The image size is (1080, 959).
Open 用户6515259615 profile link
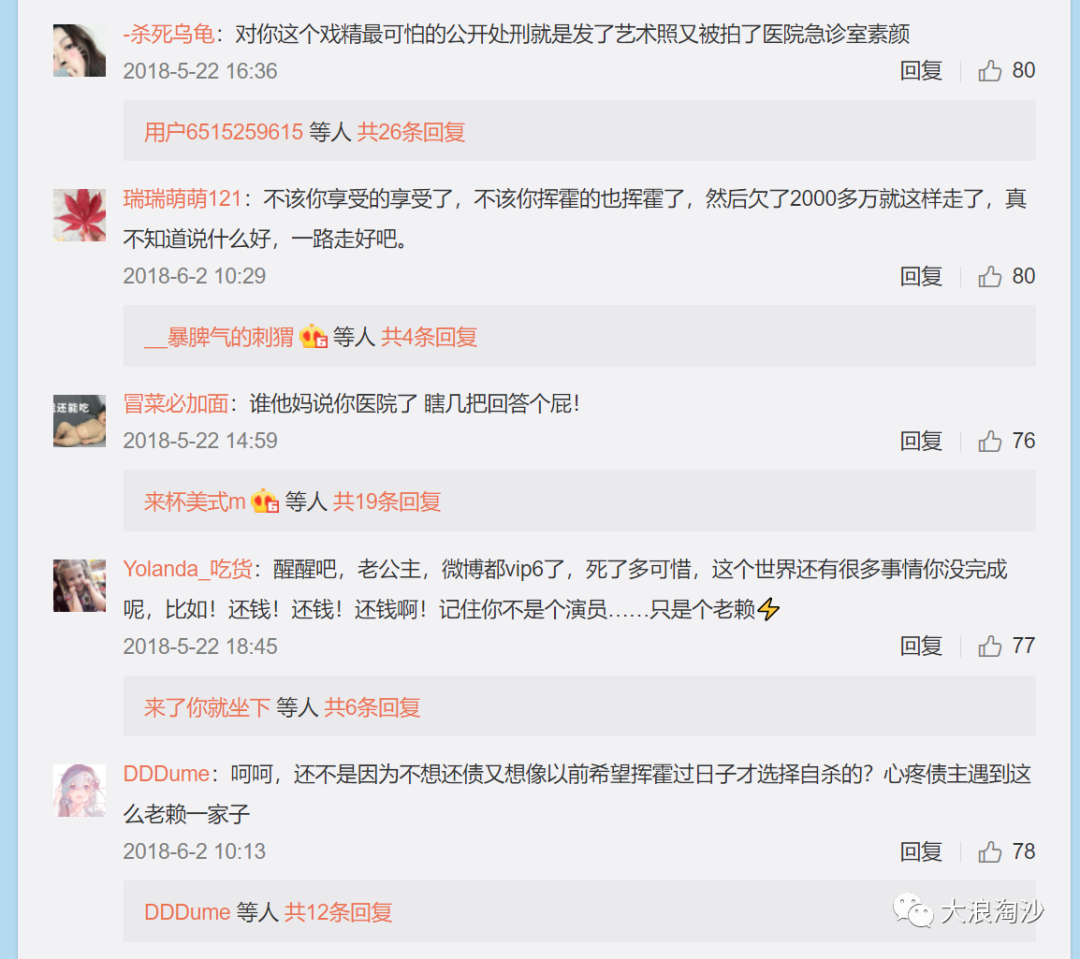[x=223, y=132]
